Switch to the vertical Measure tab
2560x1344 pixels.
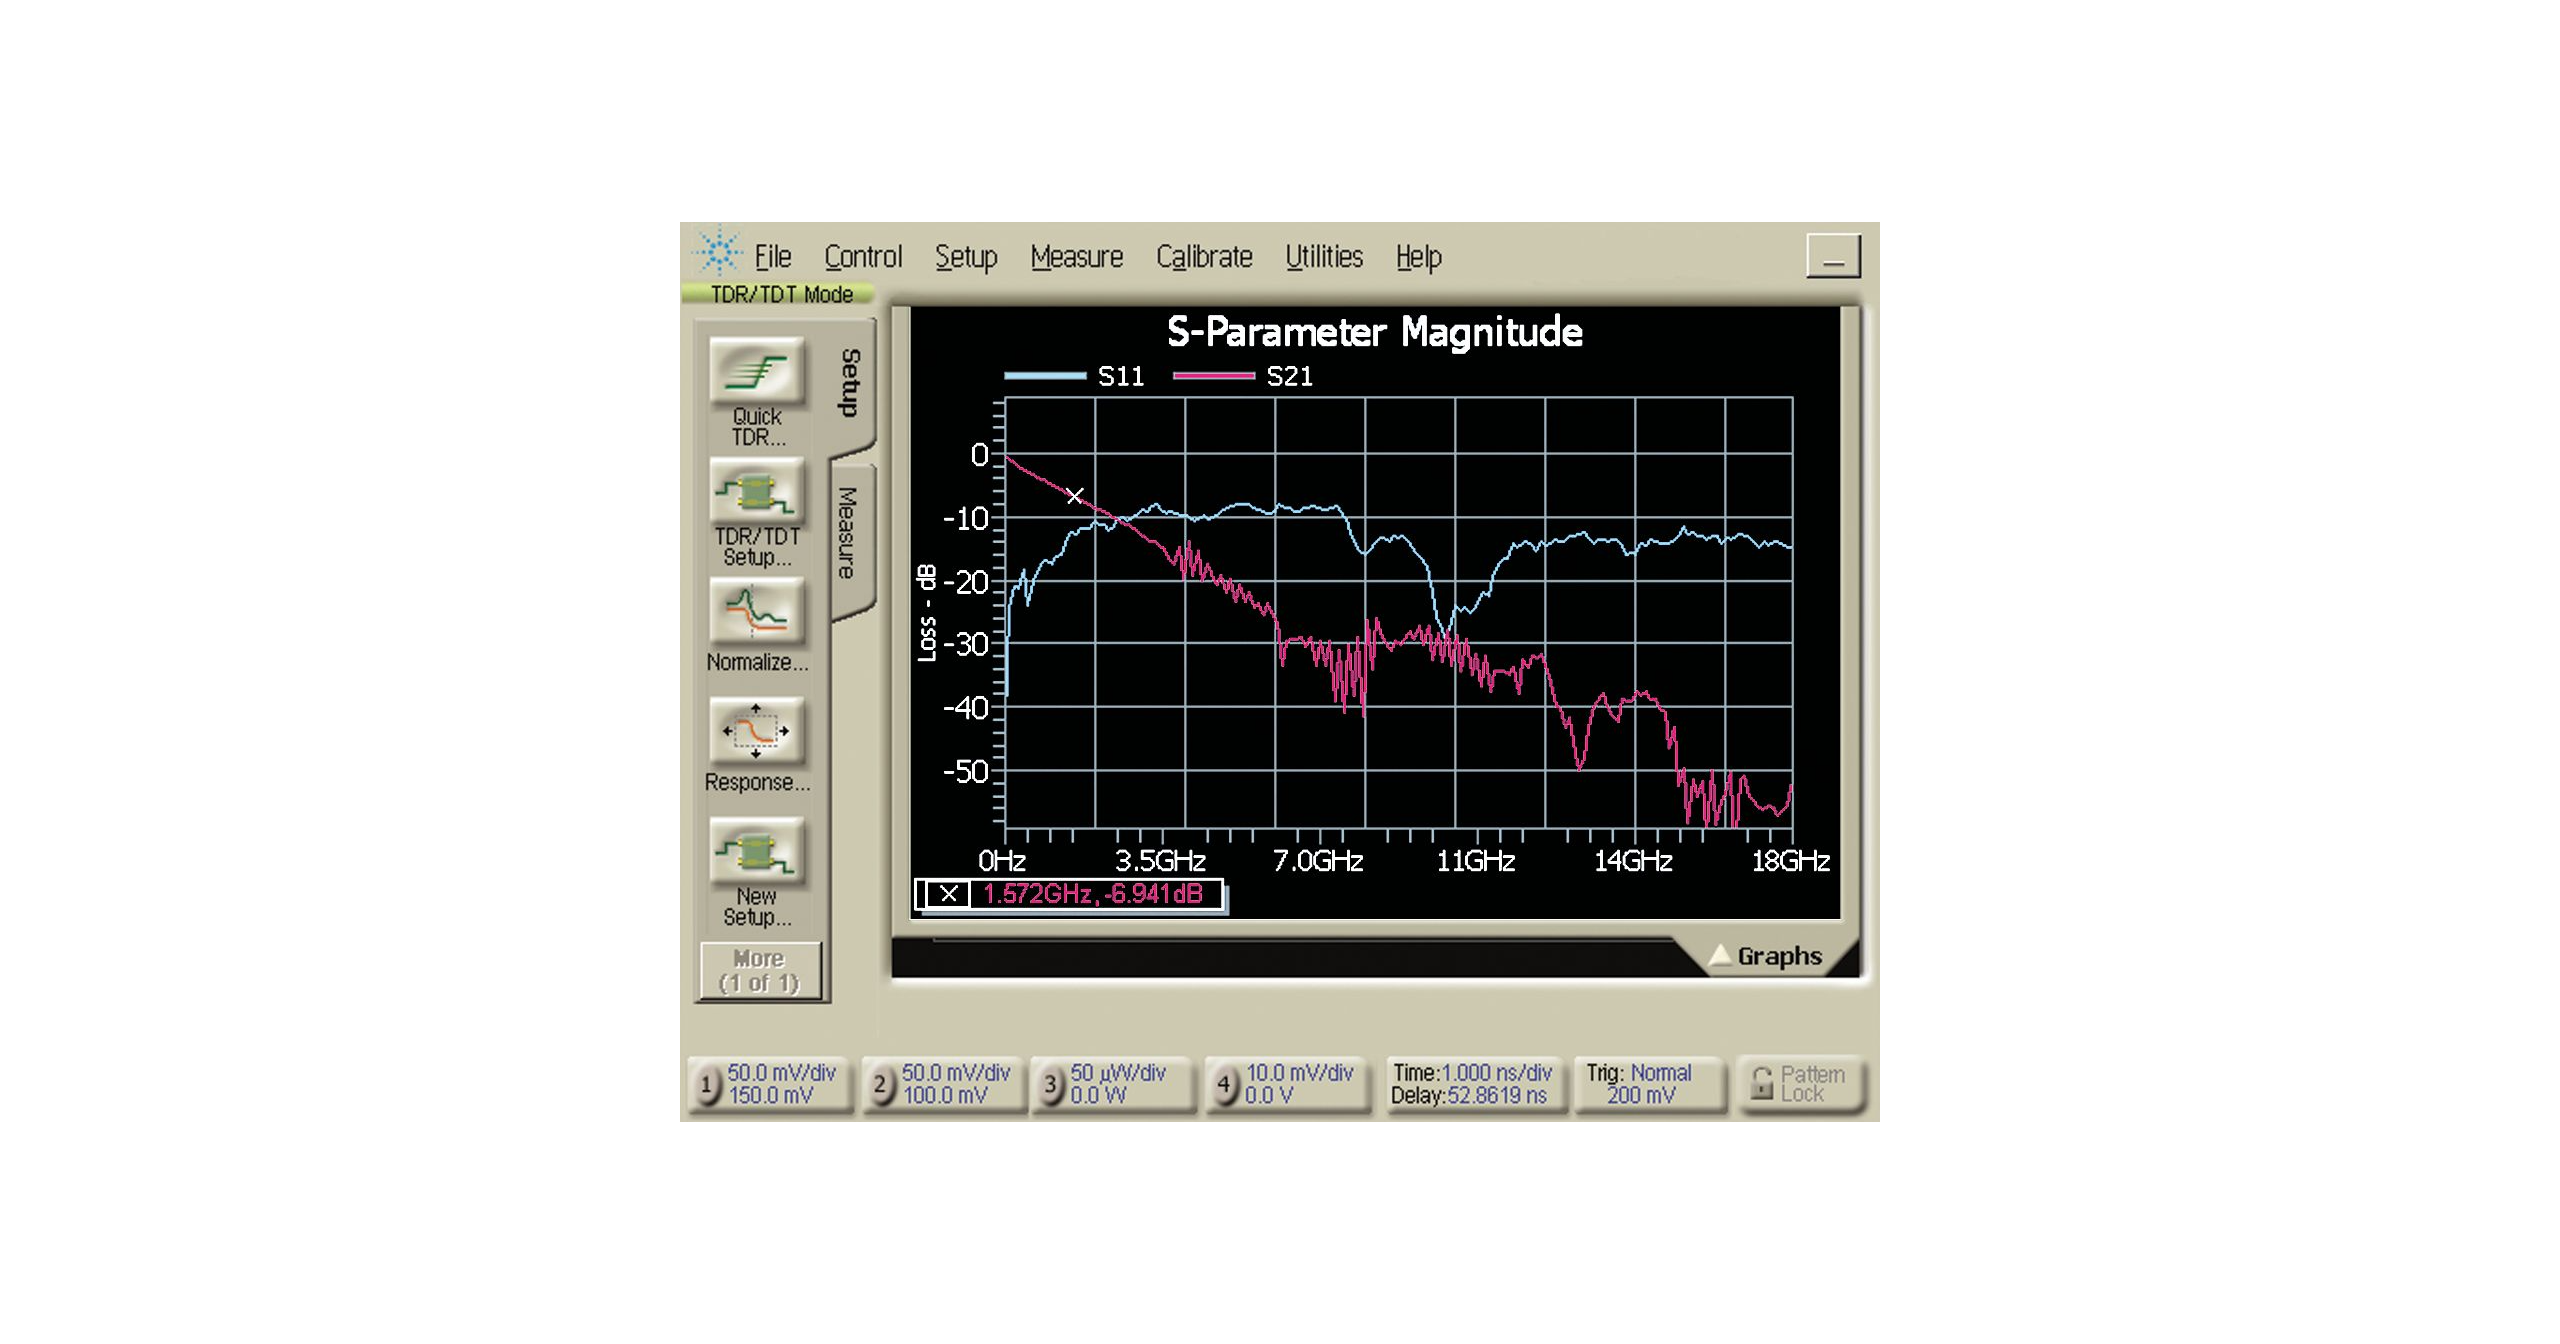click(x=848, y=534)
